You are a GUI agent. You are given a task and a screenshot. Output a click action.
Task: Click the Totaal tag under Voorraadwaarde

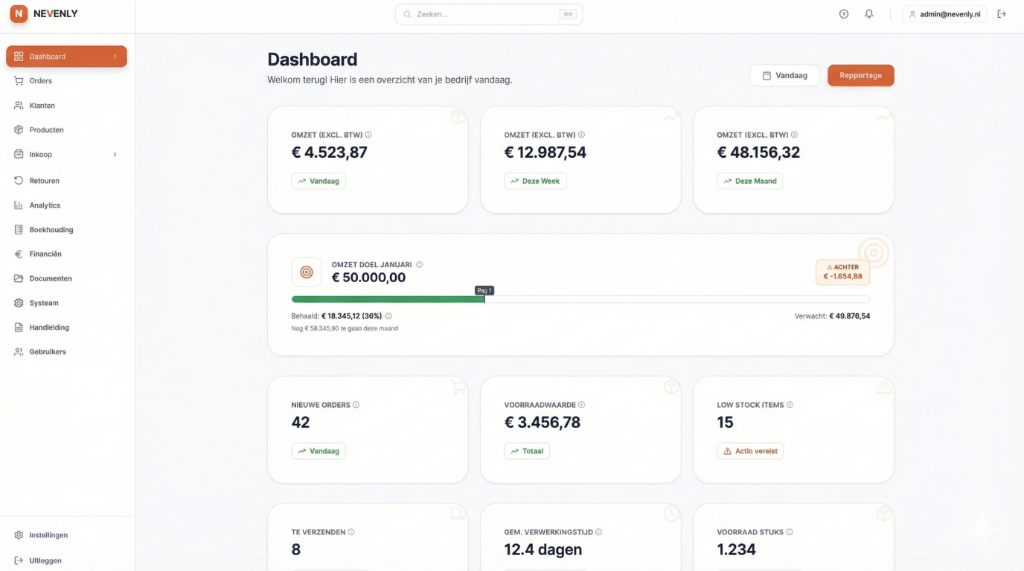click(x=527, y=451)
